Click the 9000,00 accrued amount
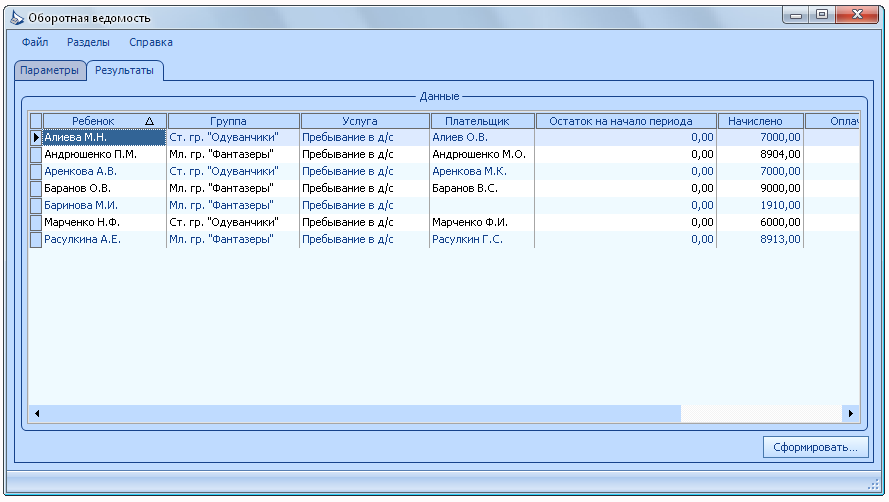Image resolution: width=889 pixels, height=502 pixels. point(760,188)
